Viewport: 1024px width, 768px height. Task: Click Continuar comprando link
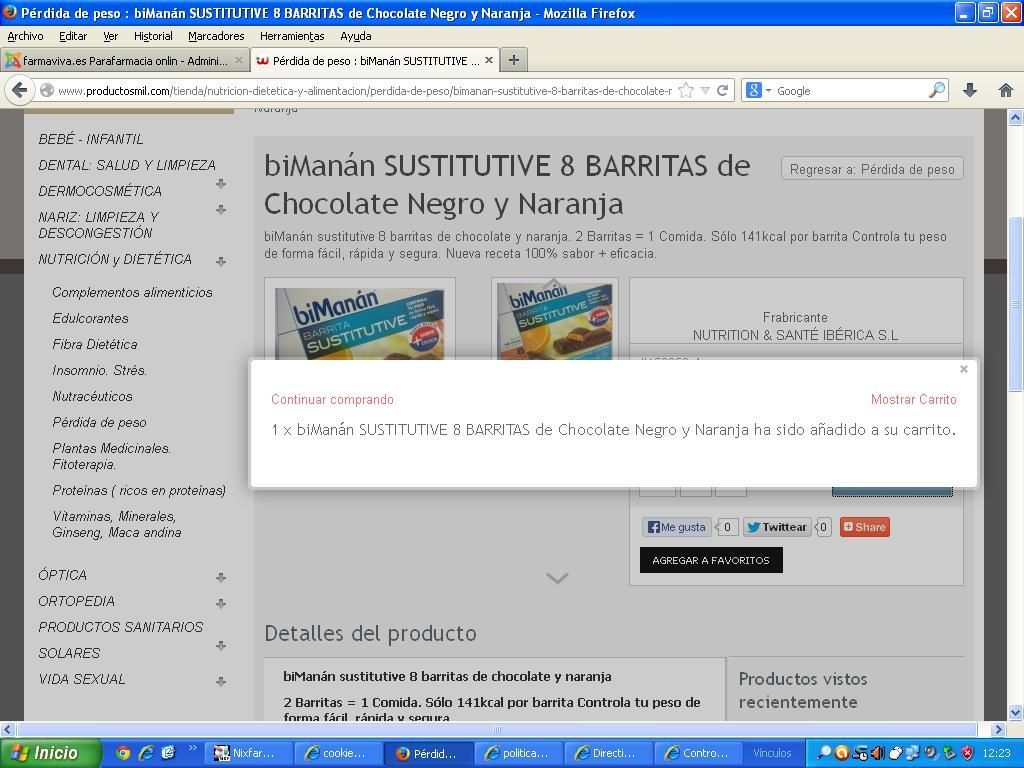pos(332,399)
